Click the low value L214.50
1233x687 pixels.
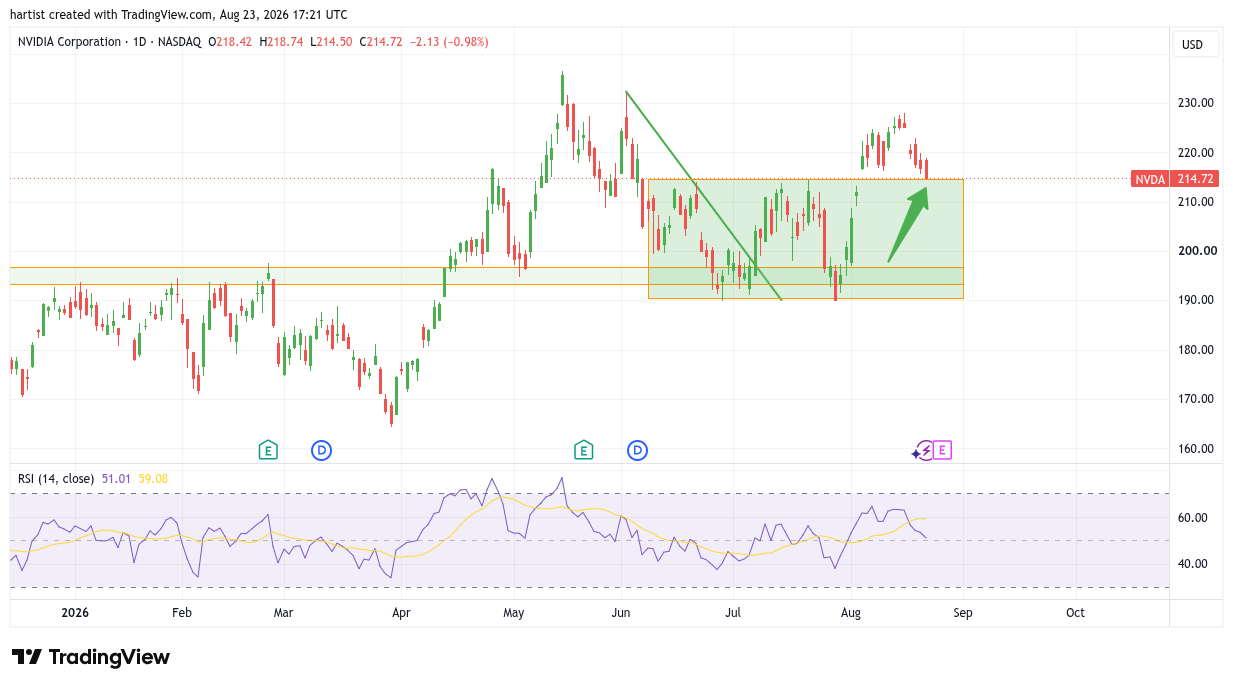tap(329, 42)
